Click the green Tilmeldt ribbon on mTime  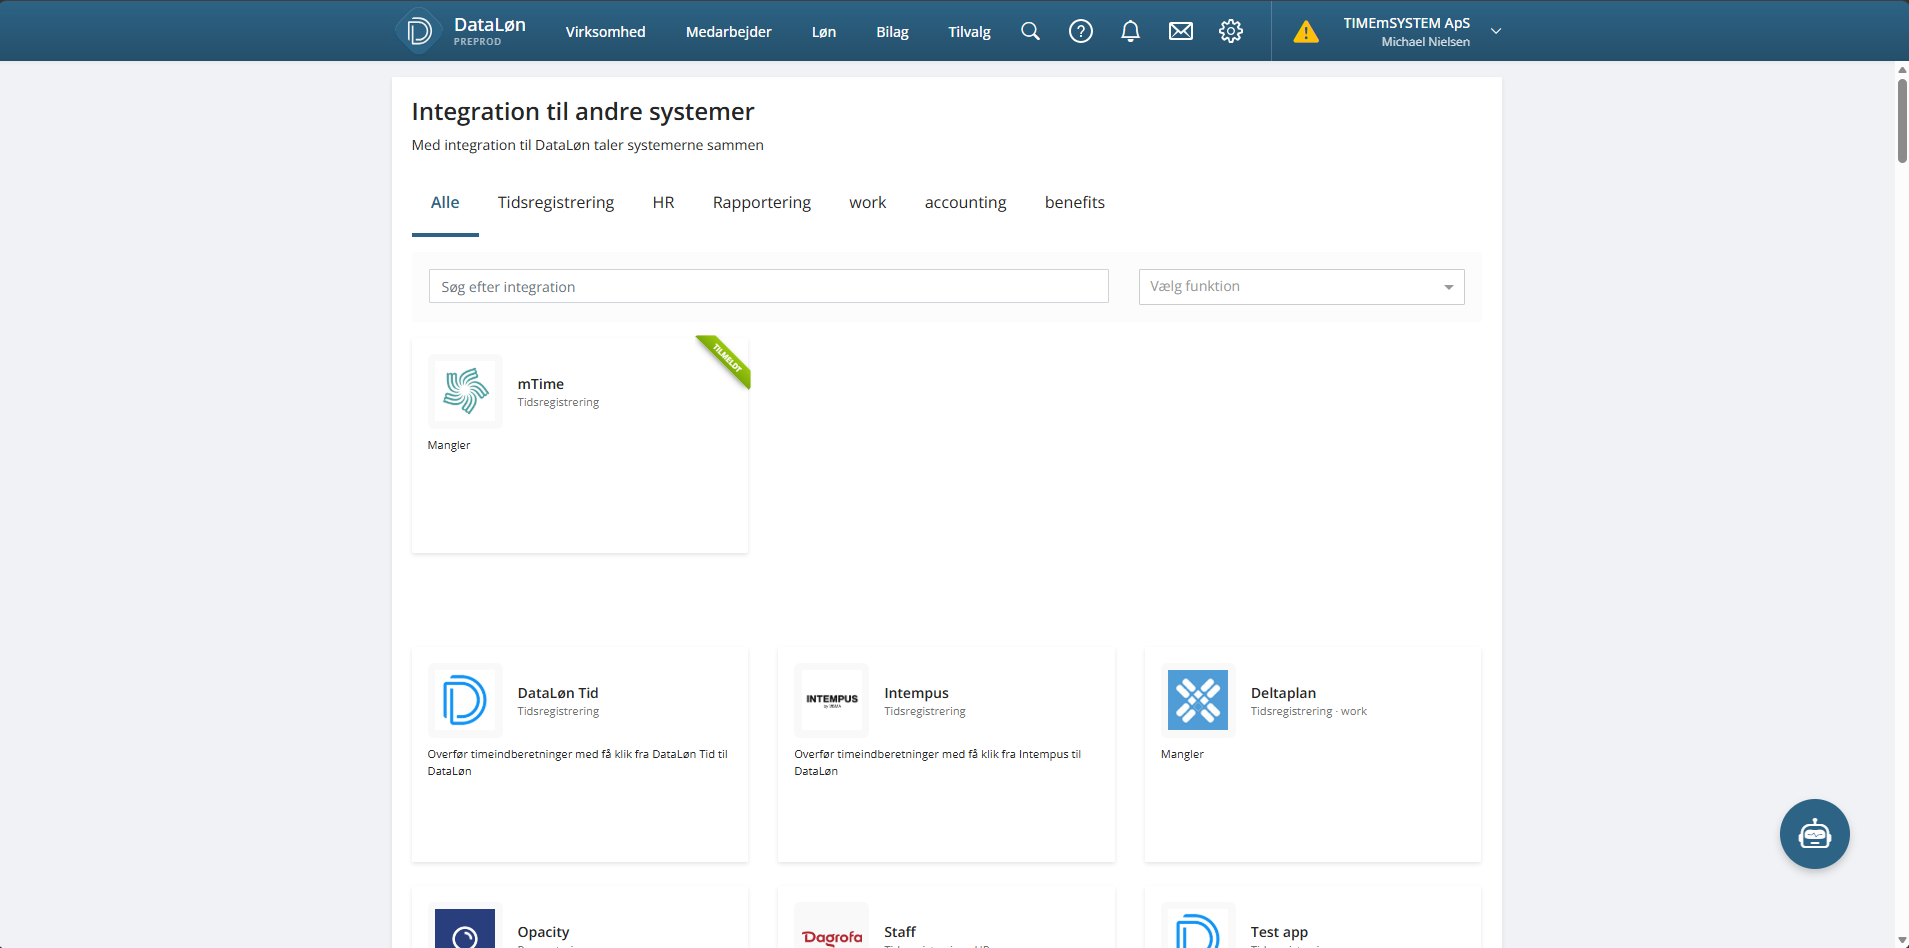pyautogui.click(x=726, y=360)
